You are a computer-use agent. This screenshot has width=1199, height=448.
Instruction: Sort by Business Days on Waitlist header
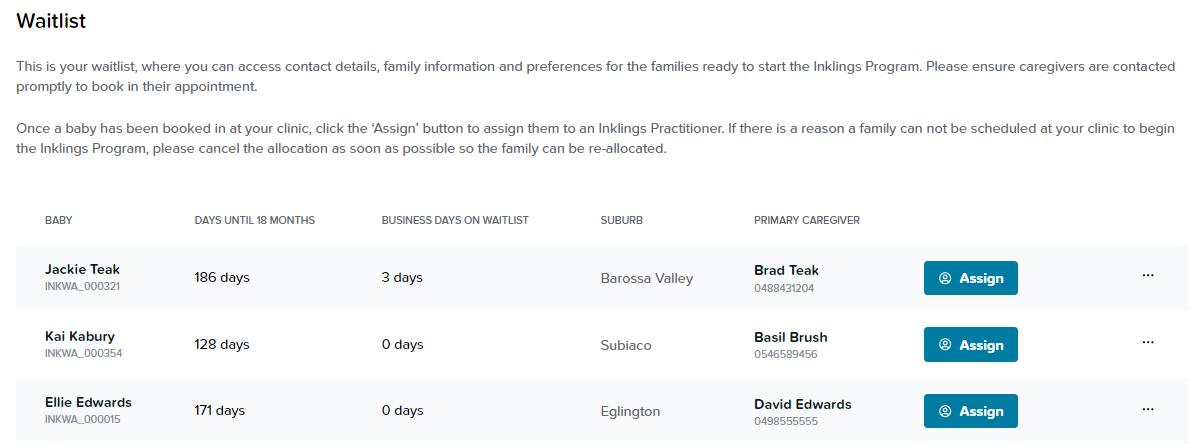[x=454, y=220]
